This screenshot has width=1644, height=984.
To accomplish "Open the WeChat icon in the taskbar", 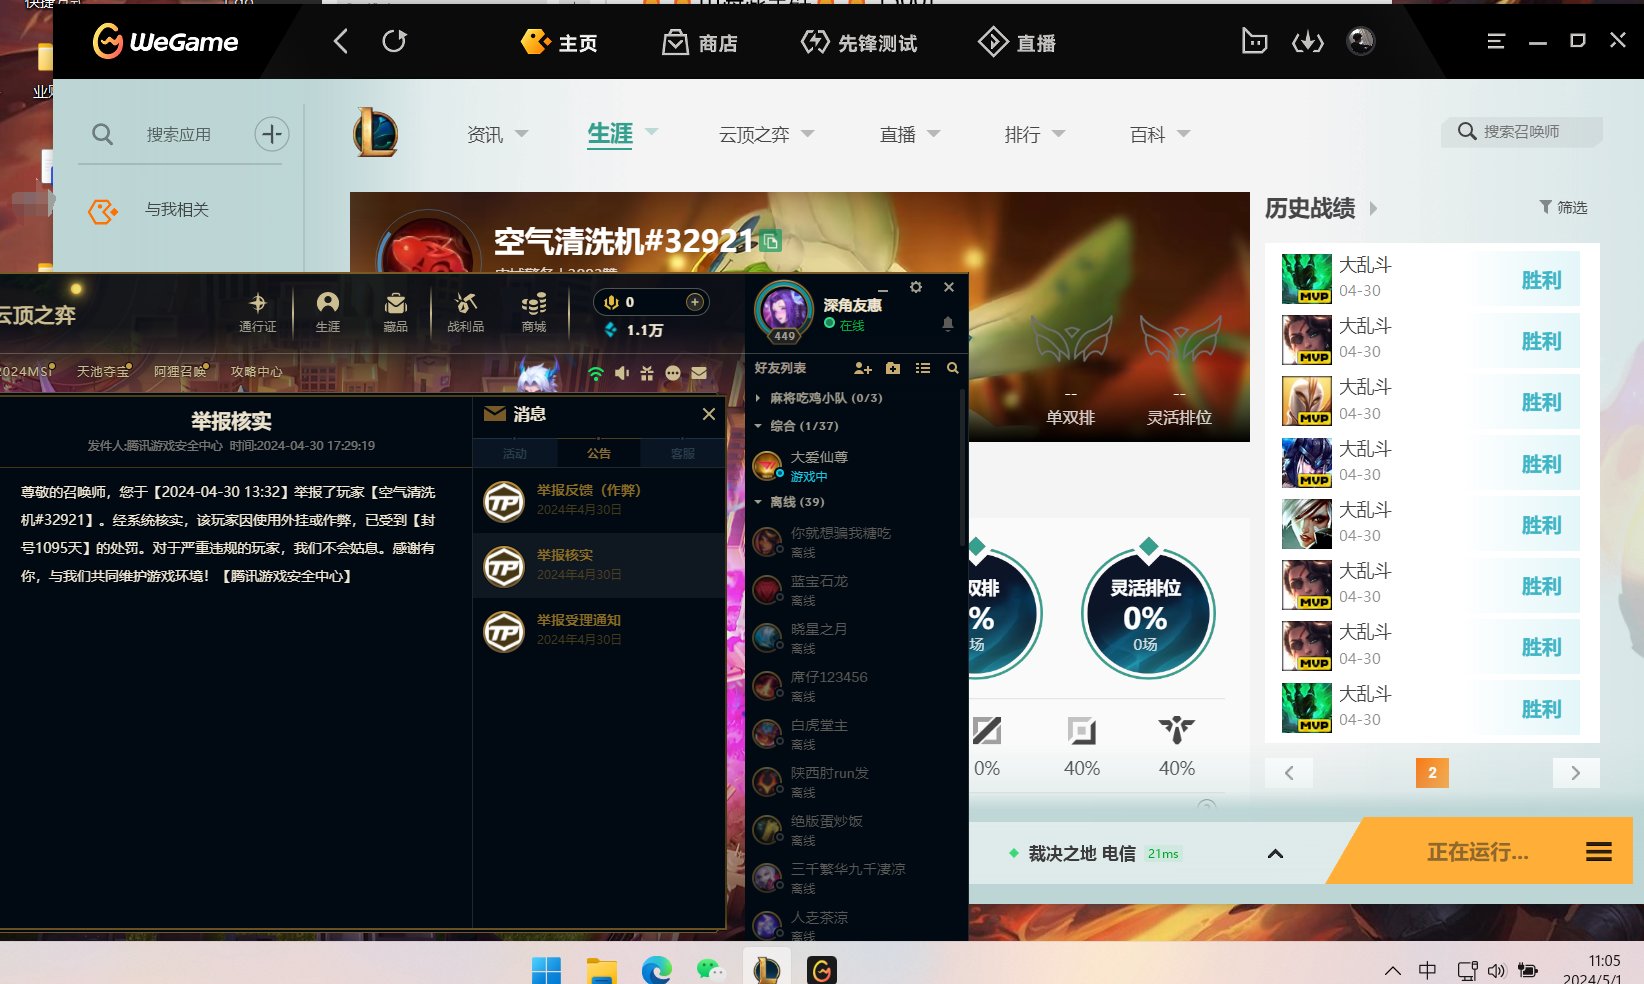I will coord(711,969).
